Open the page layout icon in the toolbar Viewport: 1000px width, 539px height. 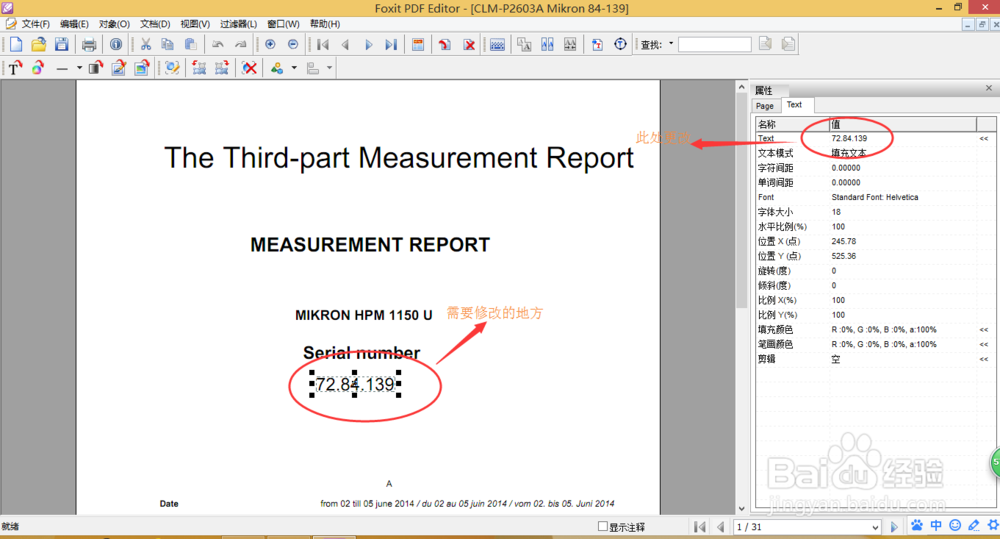pyautogui.click(x=418, y=45)
